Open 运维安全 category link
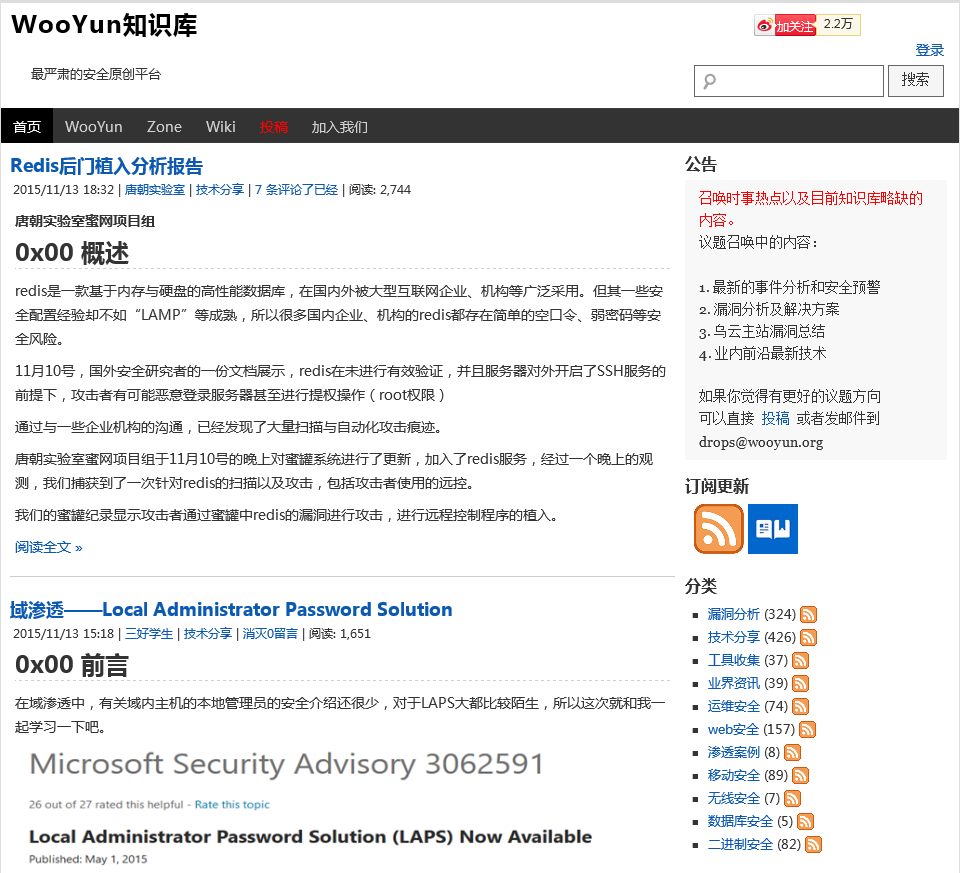 733,706
